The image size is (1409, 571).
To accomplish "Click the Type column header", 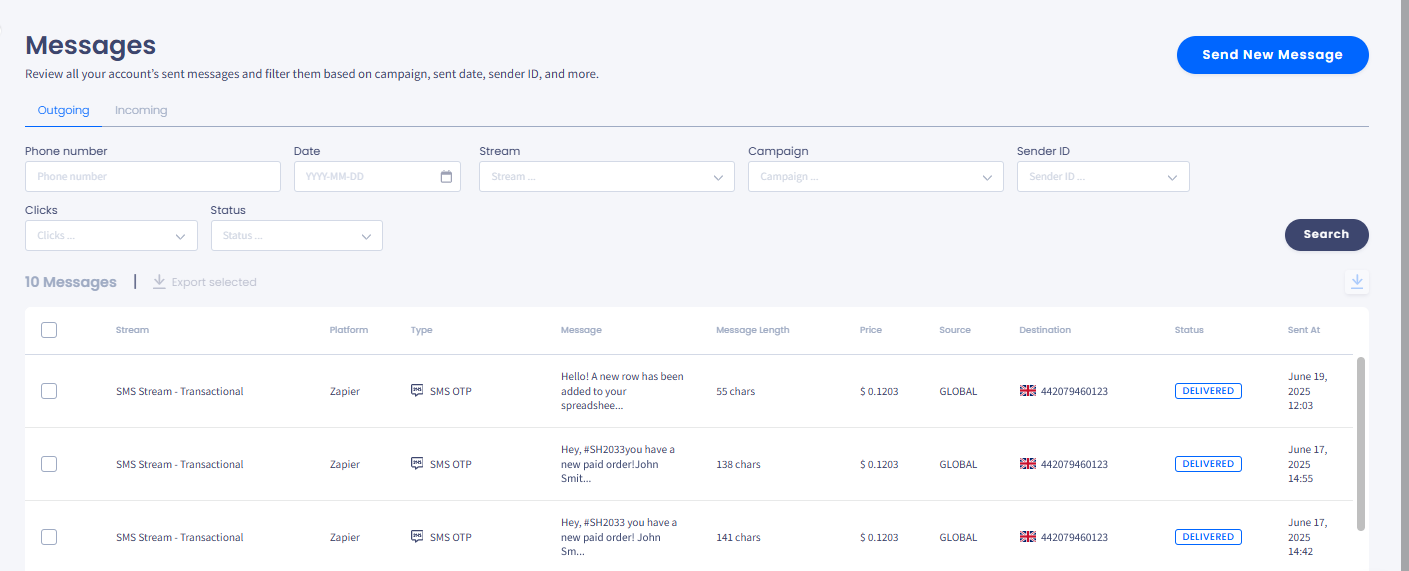I will 421,330.
